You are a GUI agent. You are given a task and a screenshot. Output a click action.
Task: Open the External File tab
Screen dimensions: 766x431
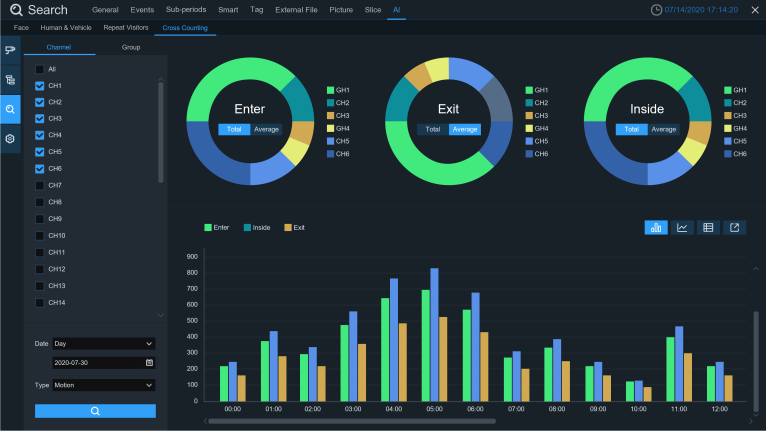pos(296,10)
